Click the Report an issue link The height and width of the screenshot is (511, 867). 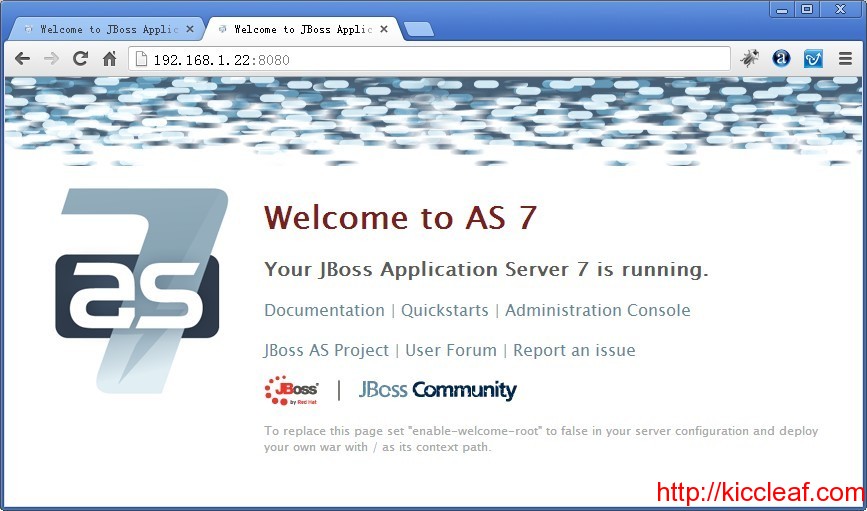pos(574,351)
